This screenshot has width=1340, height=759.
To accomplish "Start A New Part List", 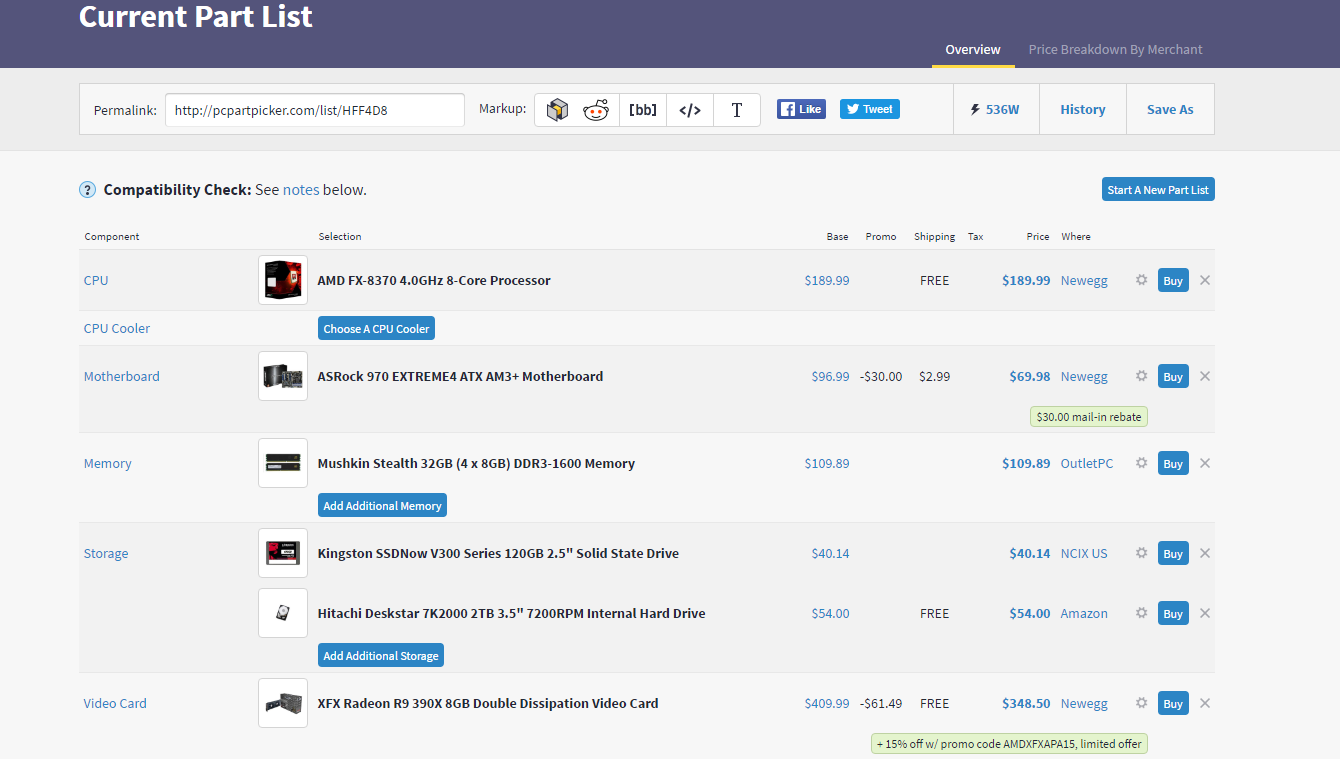I will pos(1158,190).
